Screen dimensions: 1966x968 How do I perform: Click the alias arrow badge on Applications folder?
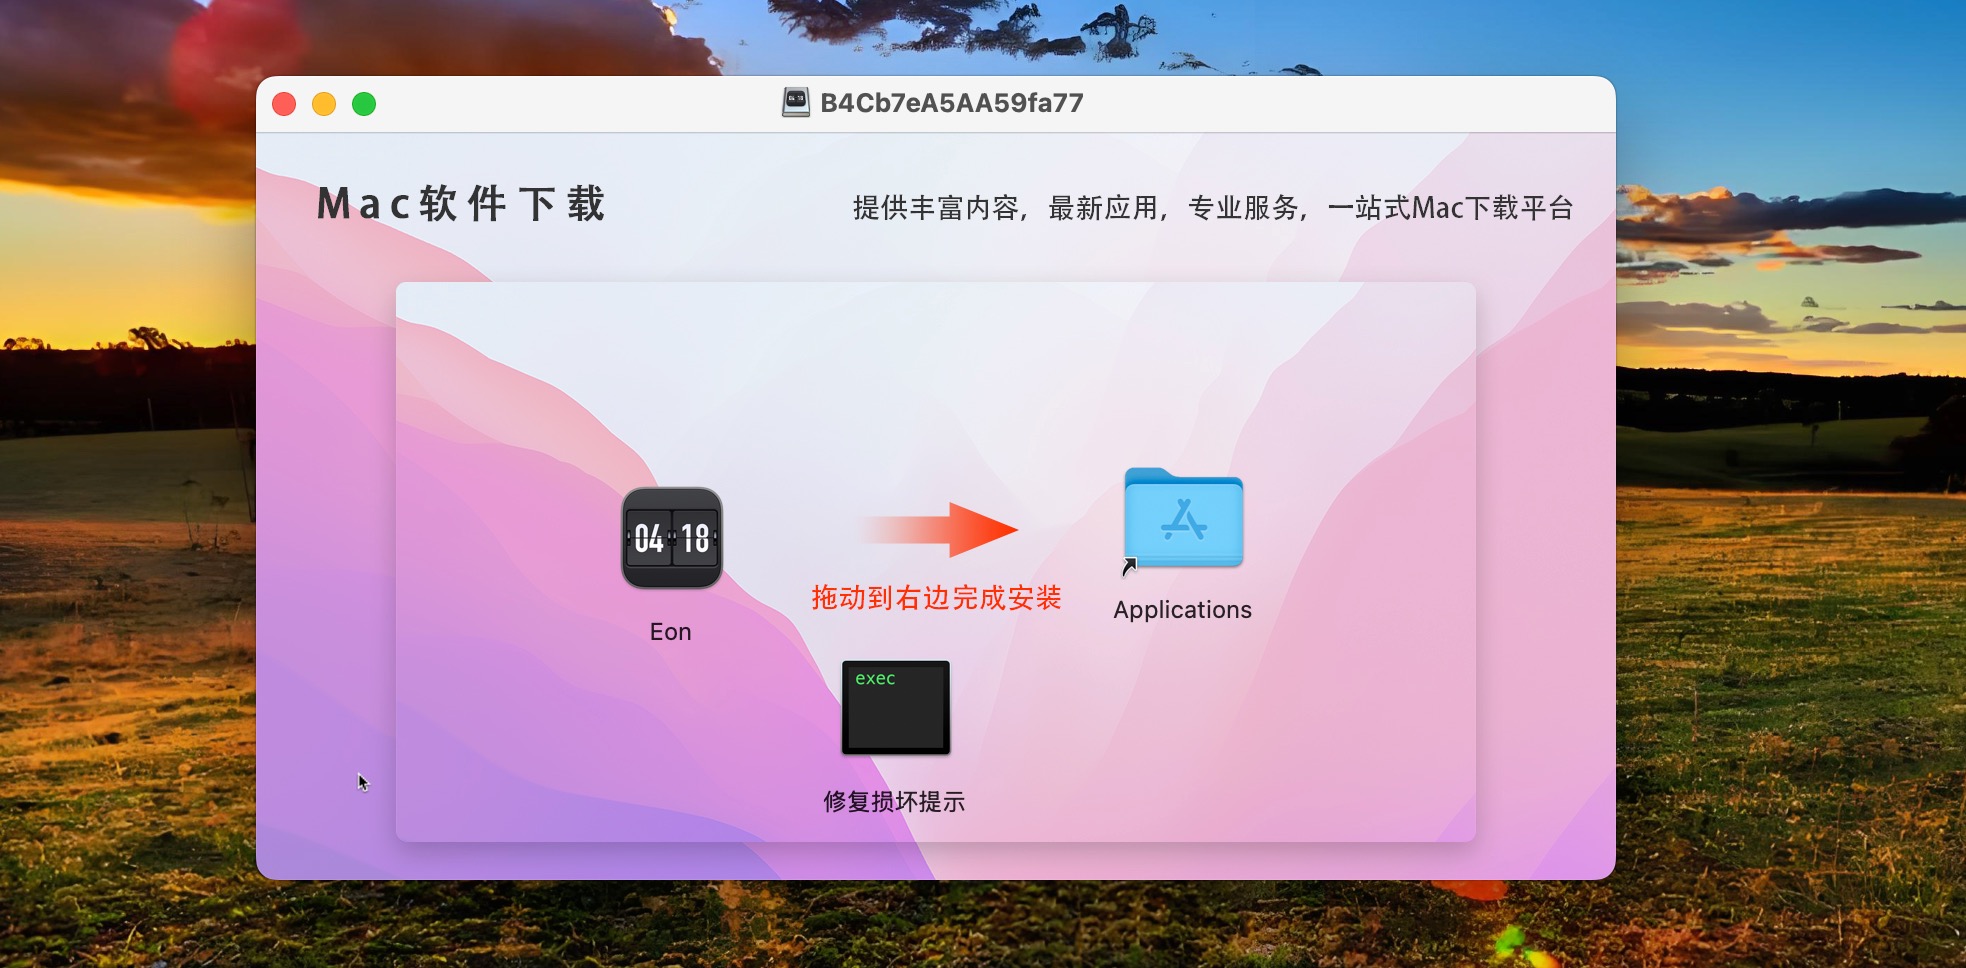click(x=1130, y=566)
